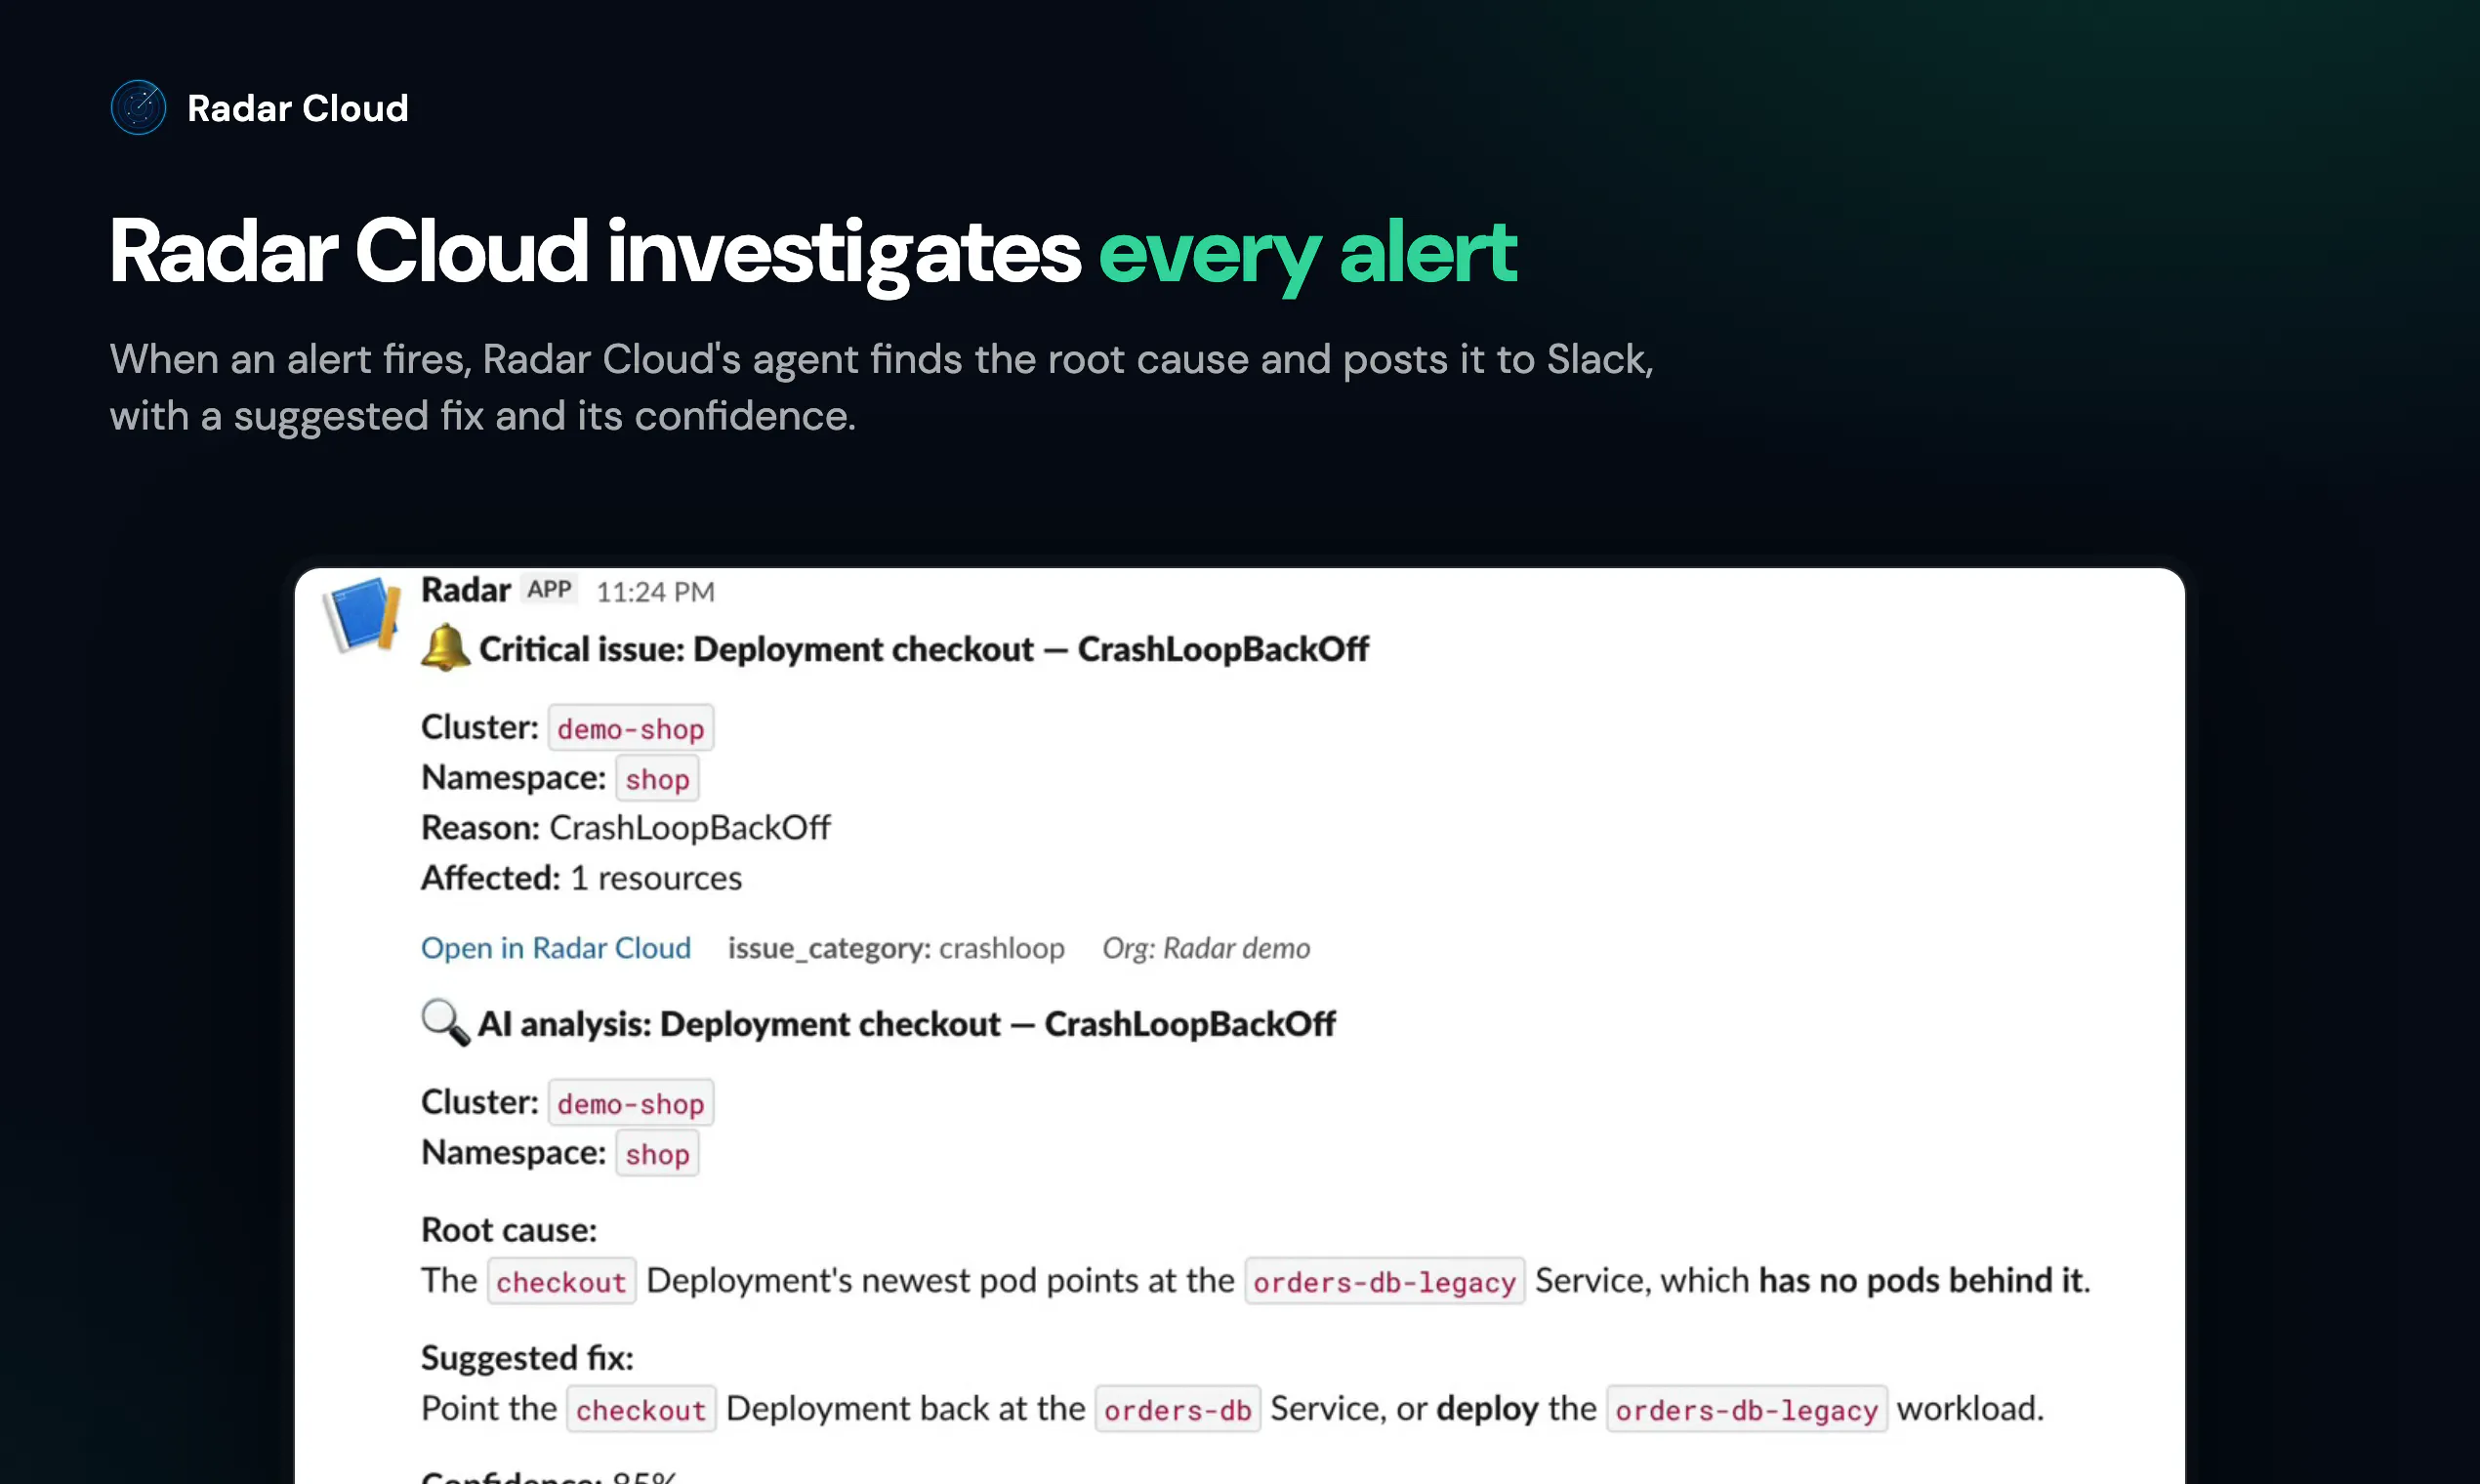Click 'Reason: CrashLoopBackOff' line
The width and height of the screenshot is (2480, 1484).
626,827
